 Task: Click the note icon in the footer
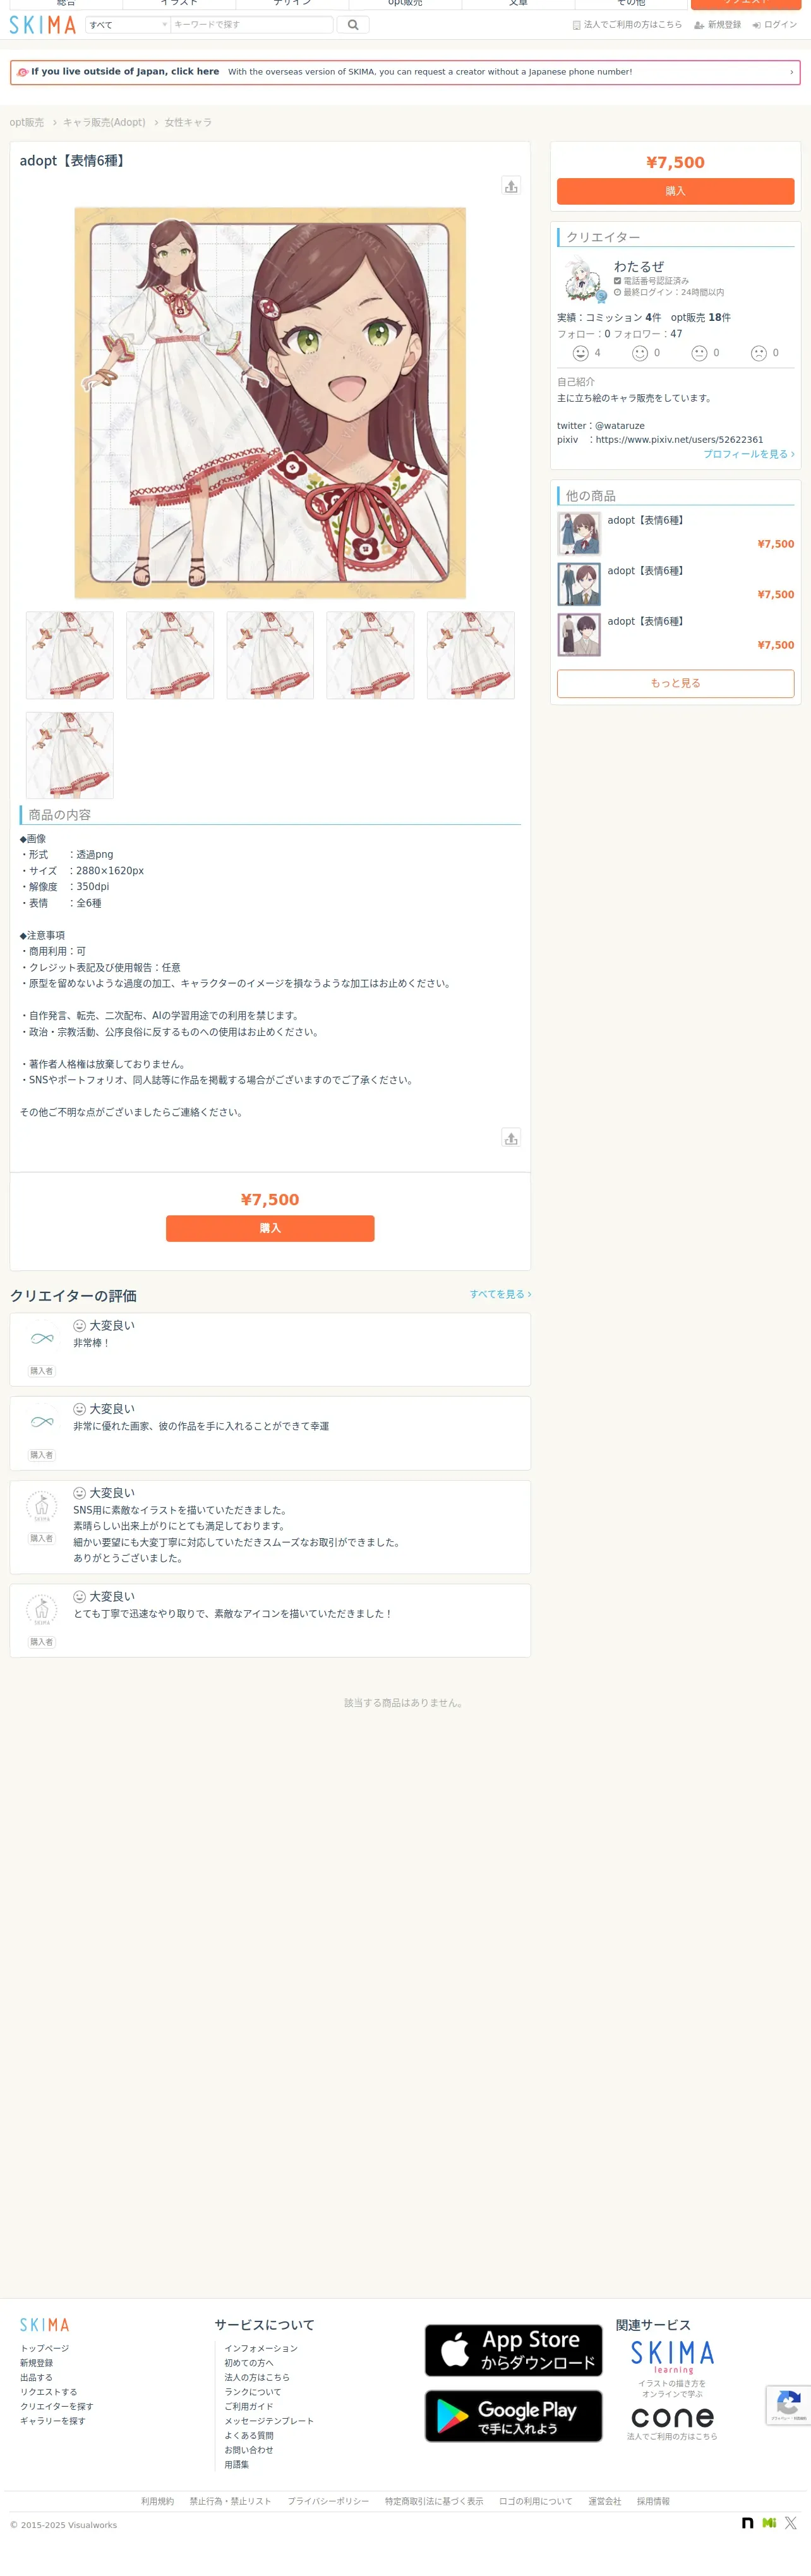click(x=747, y=2523)
